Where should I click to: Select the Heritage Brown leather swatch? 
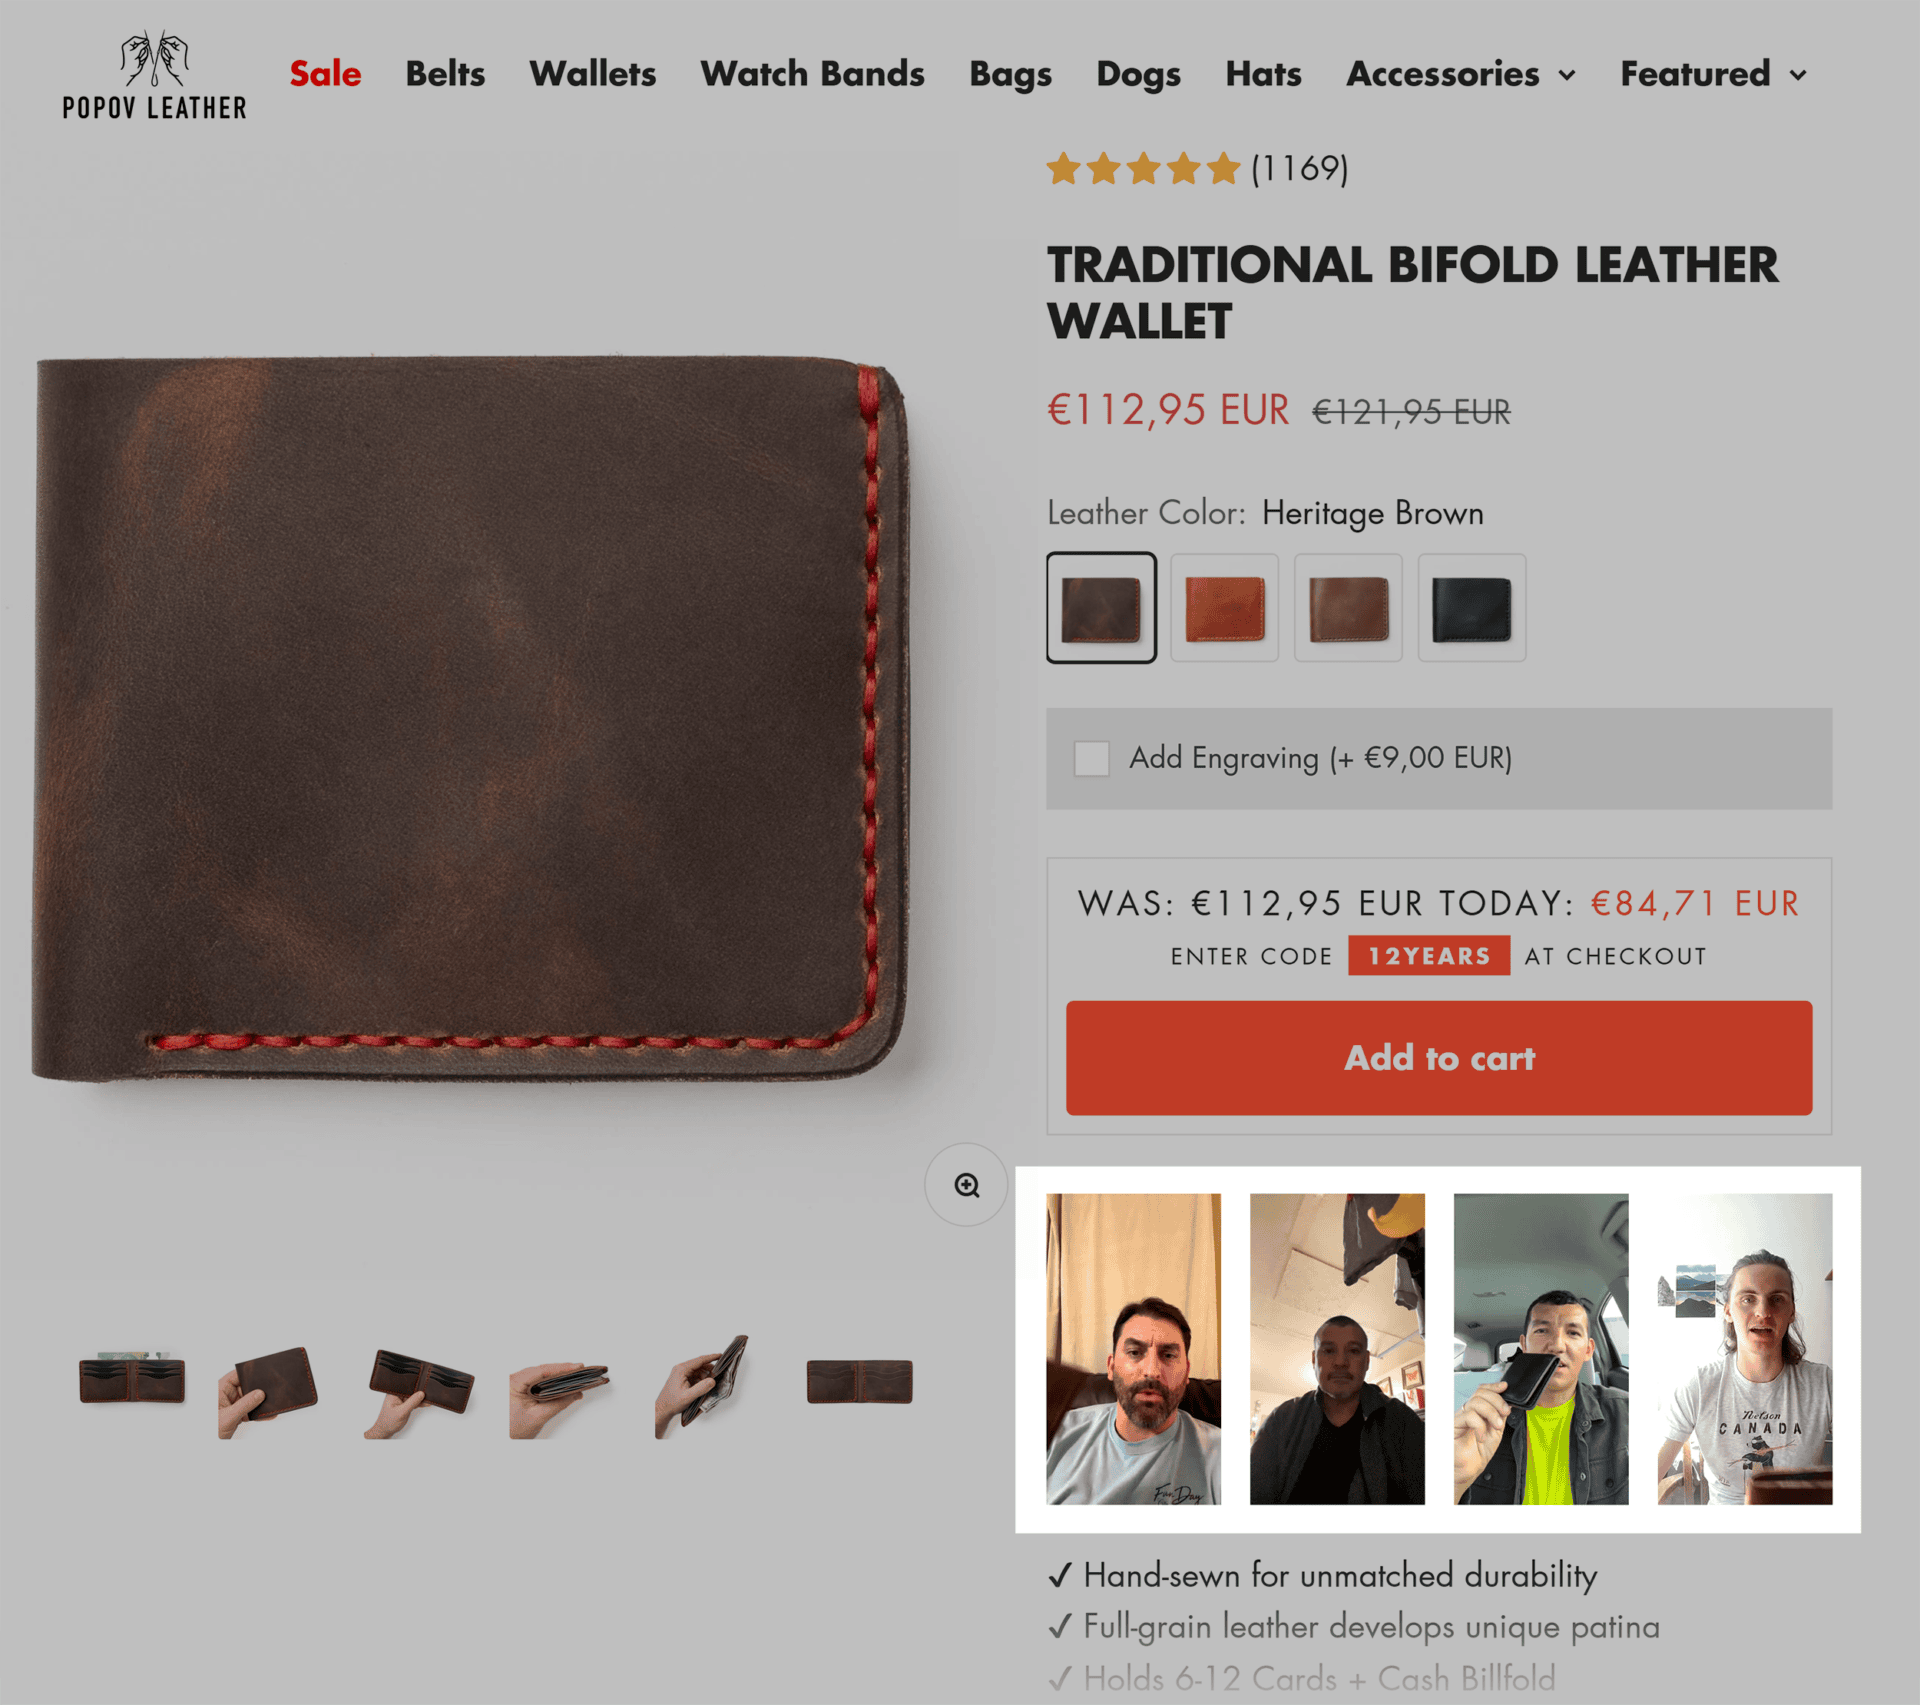pyautogui.click(x=1101, y=607)
